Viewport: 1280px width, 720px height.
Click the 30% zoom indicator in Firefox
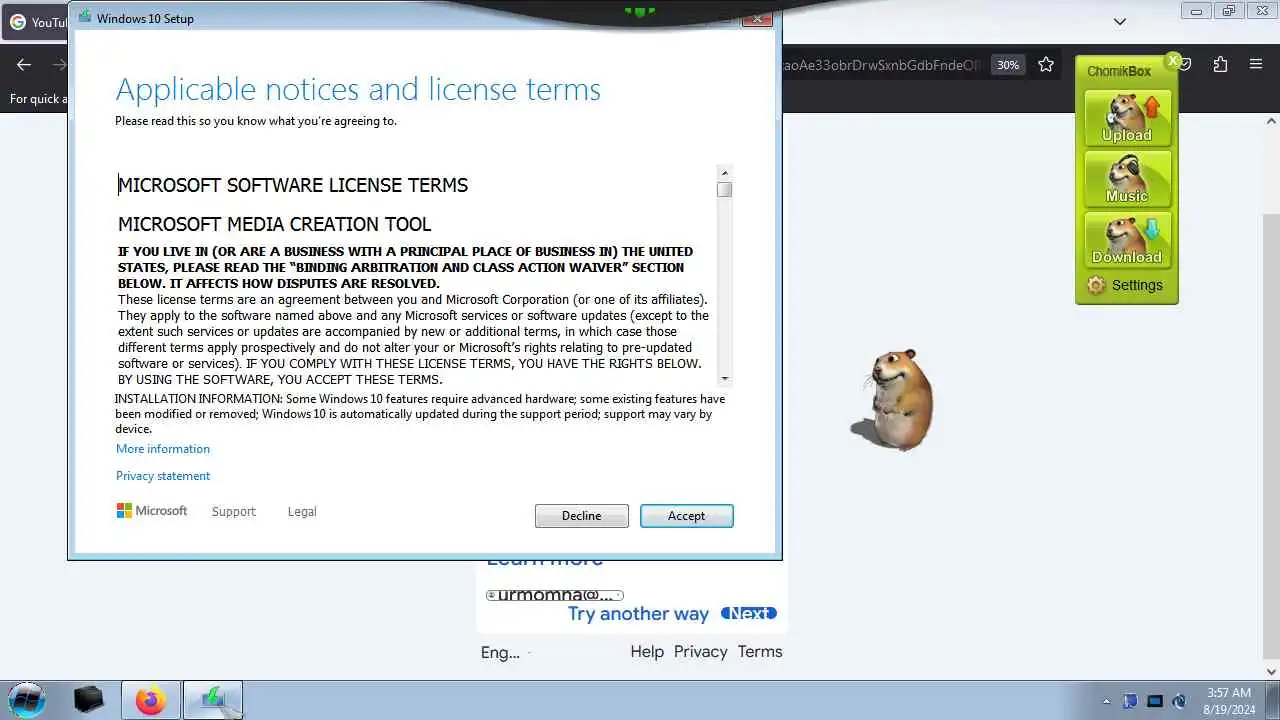pos(1008,65)
